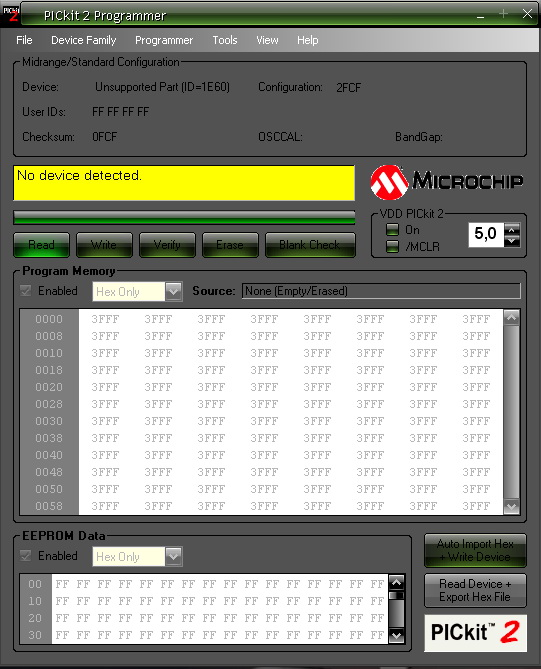
Task: Click the Erase button
Action: click(230, 245)
